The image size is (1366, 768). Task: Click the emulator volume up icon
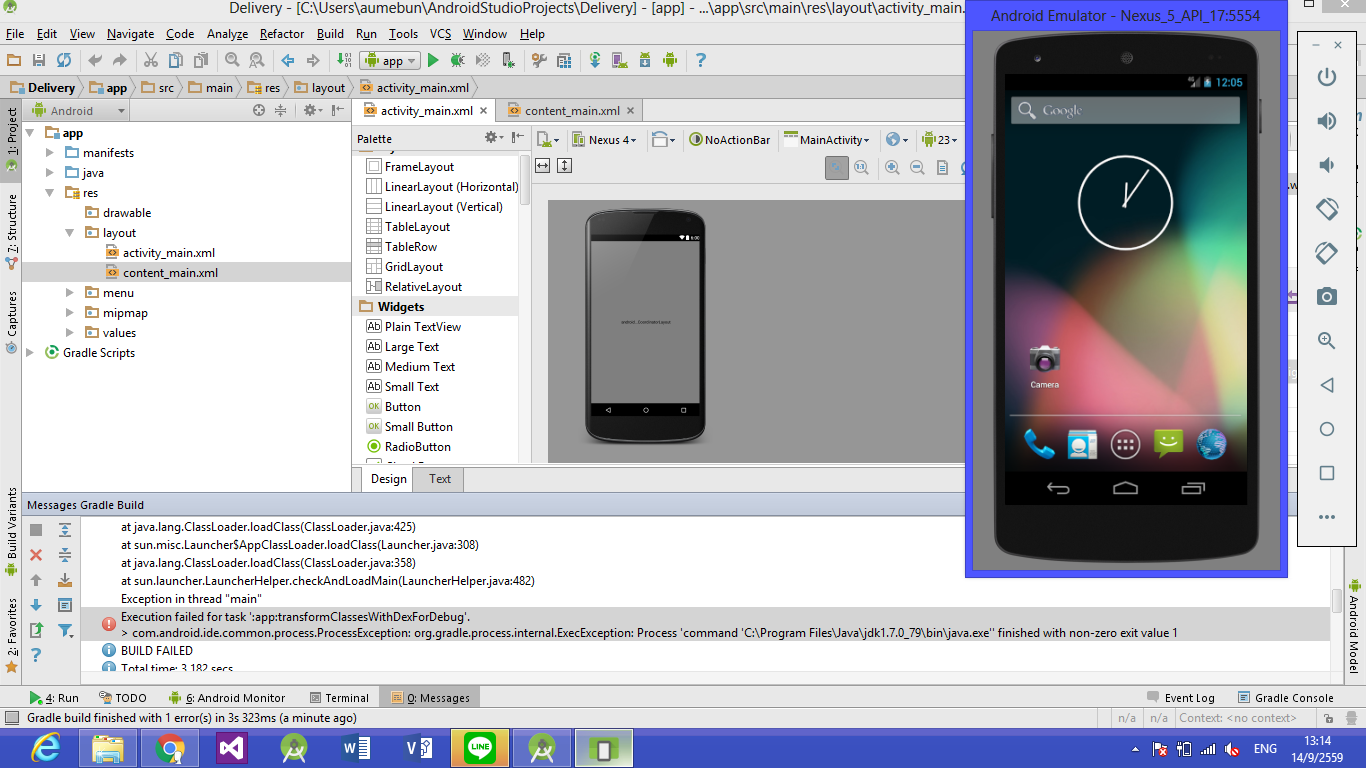coord(1327,121)
